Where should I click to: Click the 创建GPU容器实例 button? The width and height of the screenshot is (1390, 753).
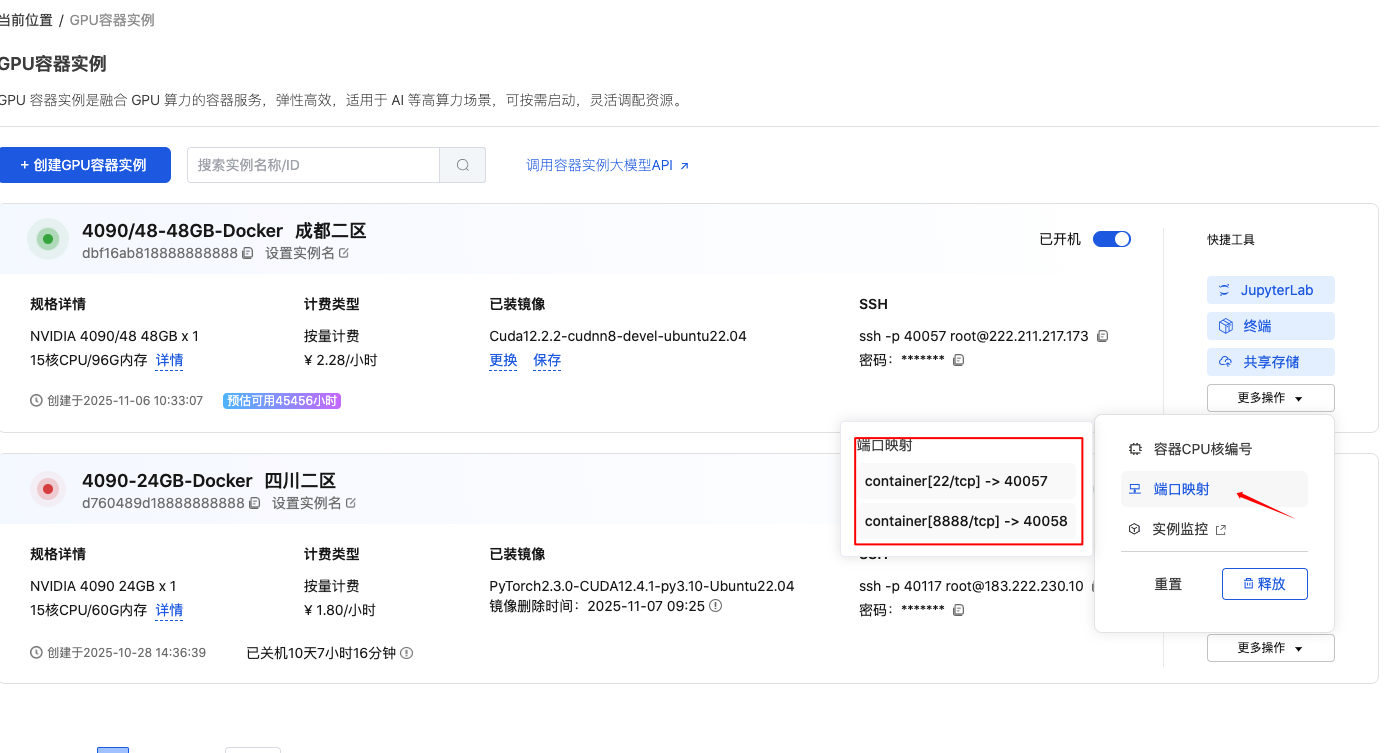[x=85, y=165]
